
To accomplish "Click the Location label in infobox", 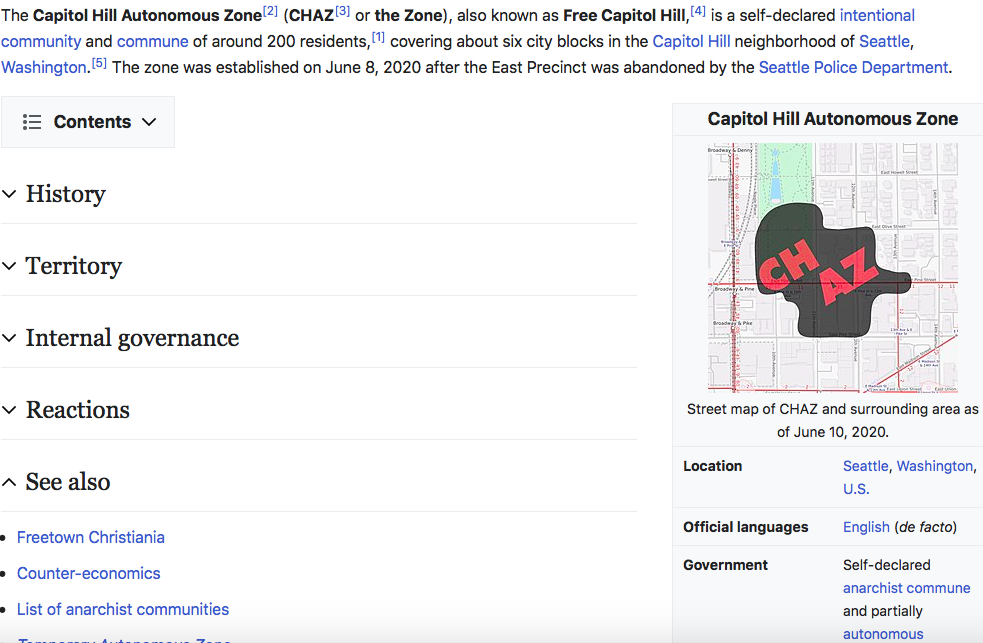I will pyautogui.click(x=713, y=466).
